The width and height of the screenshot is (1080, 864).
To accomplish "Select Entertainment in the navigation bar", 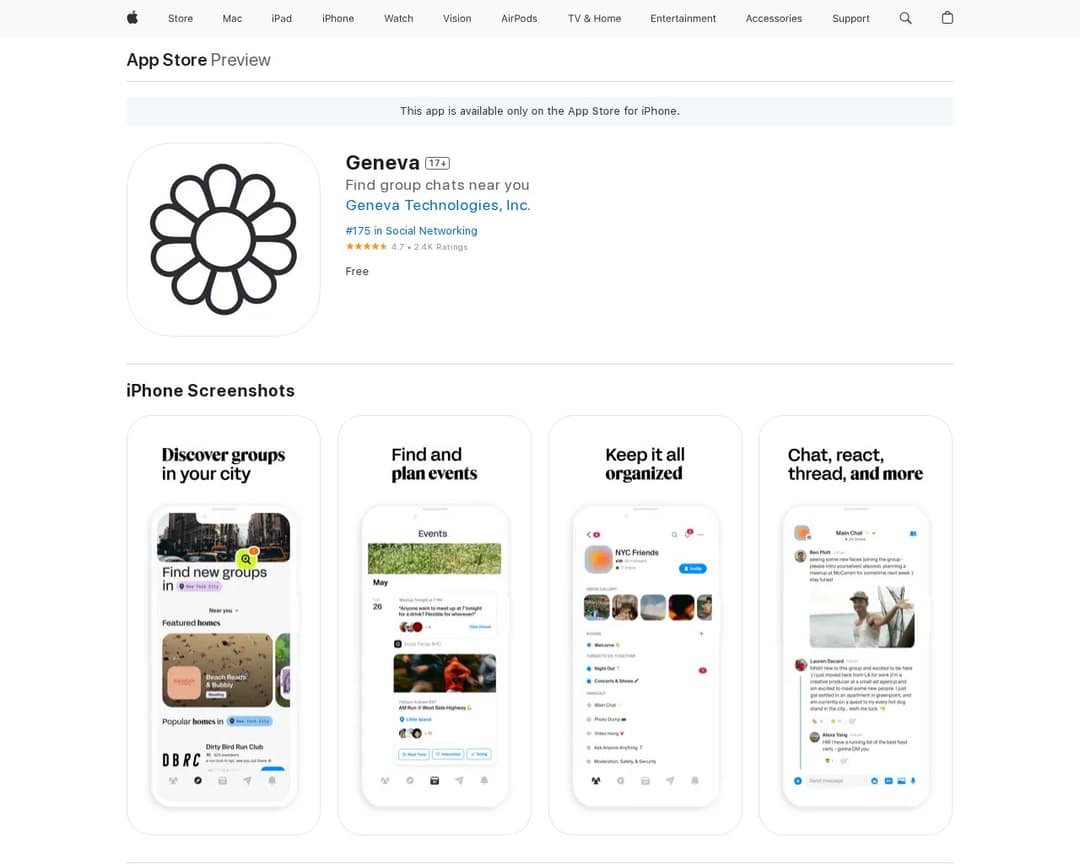I will [x=683, y=19].
